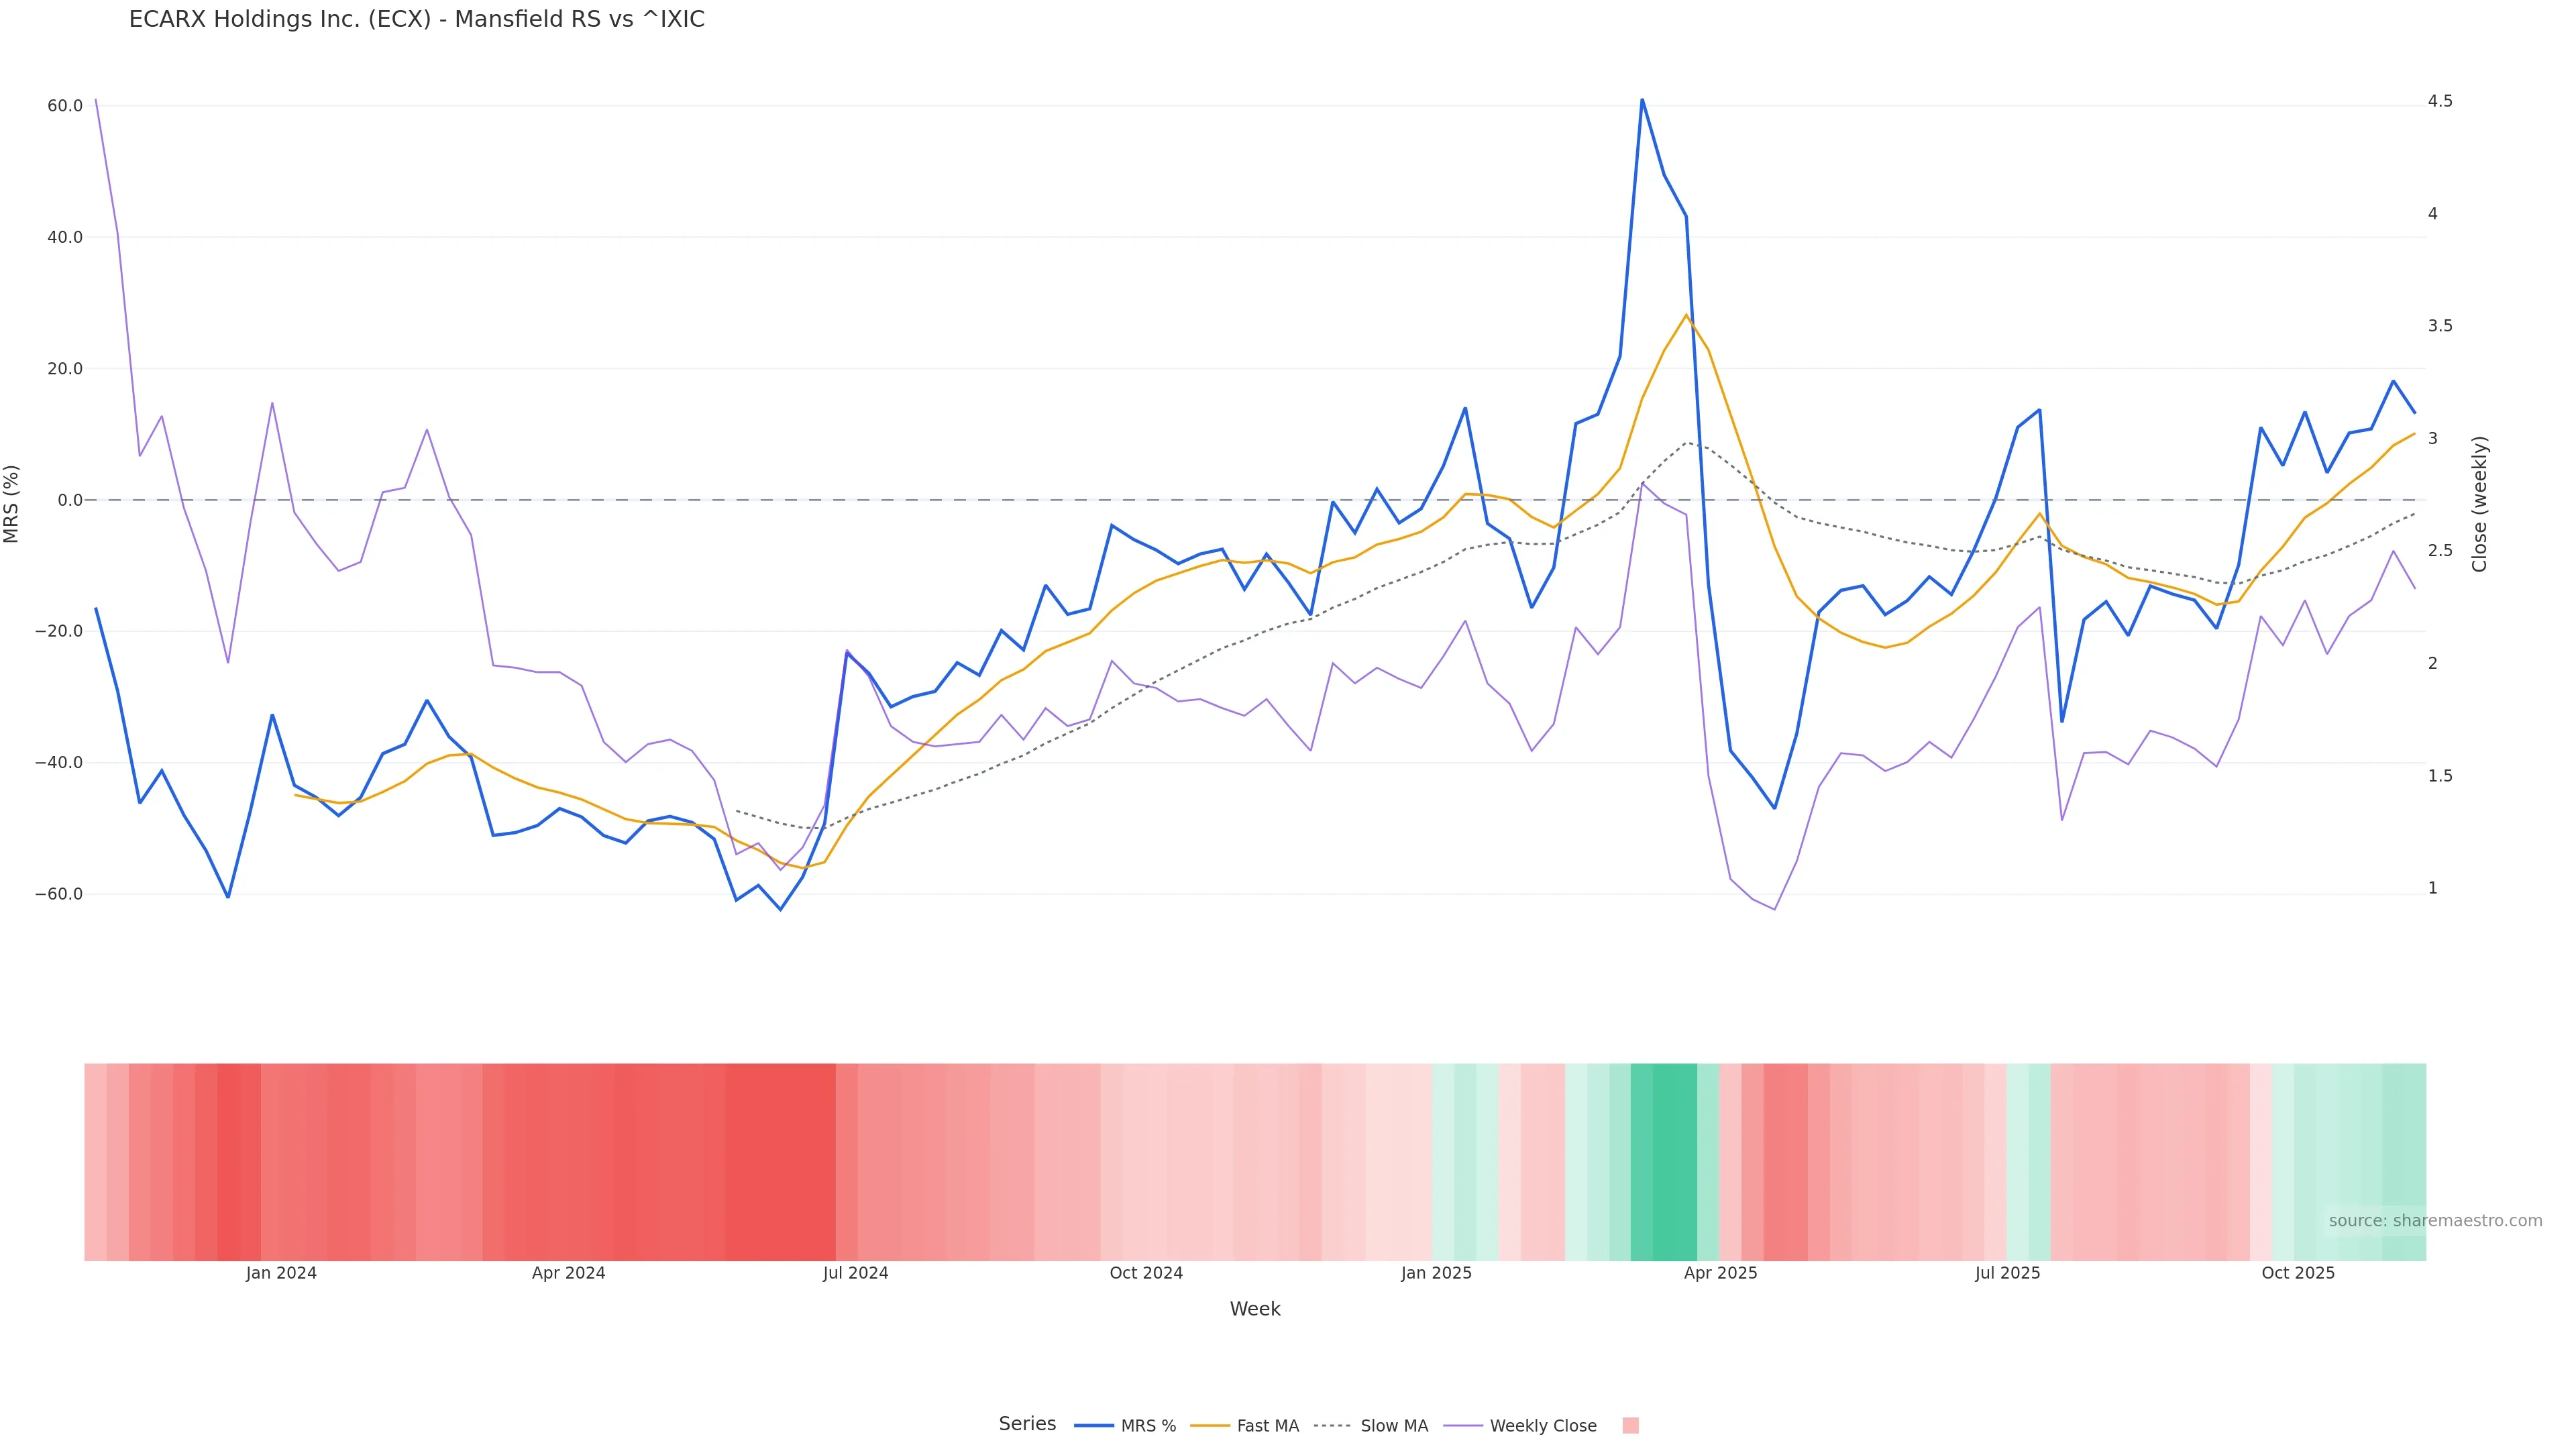Click the ECARX Holdings chart title

(416, 19)
